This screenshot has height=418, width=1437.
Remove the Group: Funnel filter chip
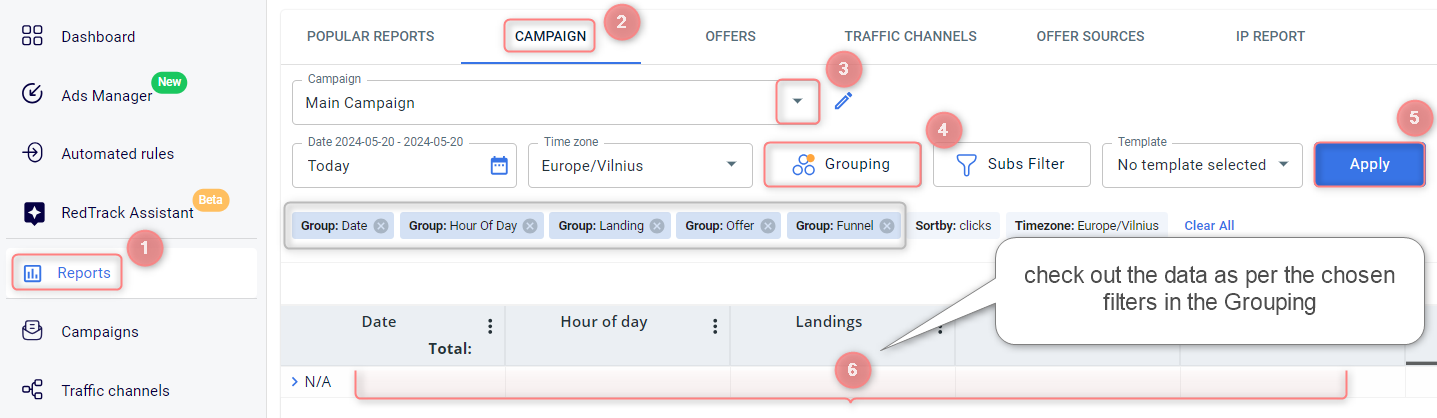click(x=886, y=226)
